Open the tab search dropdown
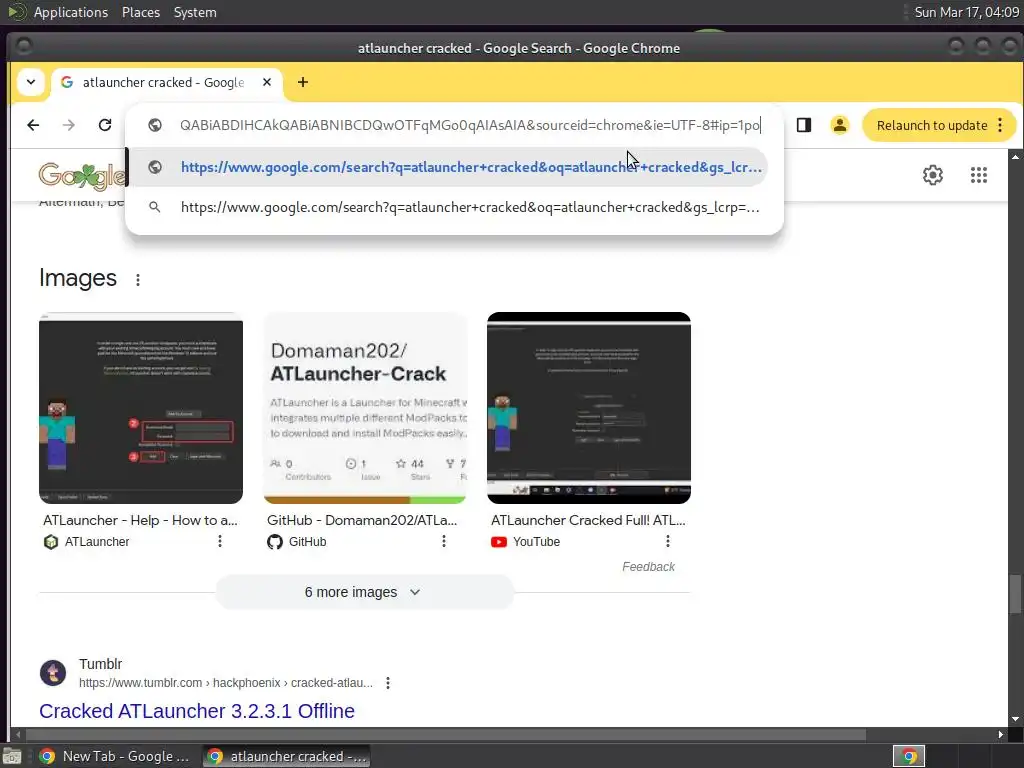Image resolution: width=1024 pixels, height=768 pixels. (x=31, y=82)
